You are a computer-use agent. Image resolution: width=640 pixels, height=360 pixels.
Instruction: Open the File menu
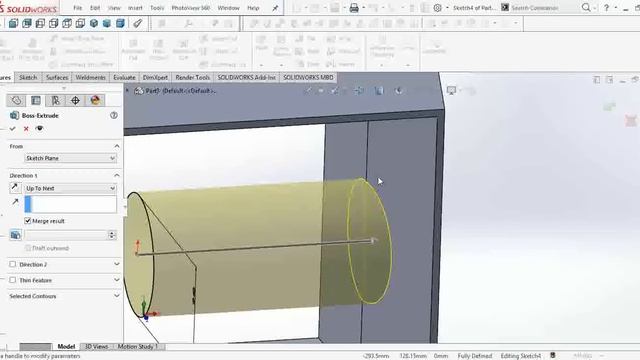point(78,8)
